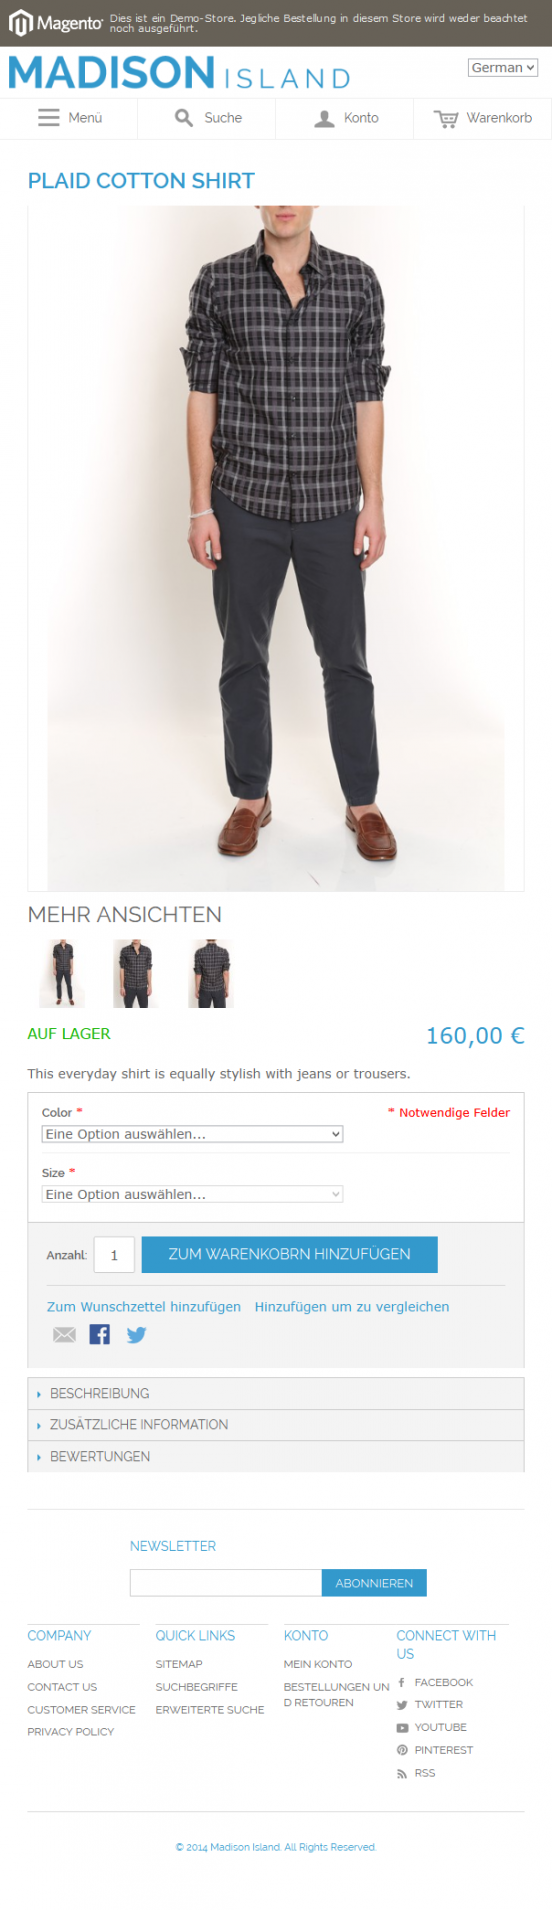The width and height of the screenshot is (552, 1910).
Task: Open the Color option dropdown
Action: [x=193, y=1134]
